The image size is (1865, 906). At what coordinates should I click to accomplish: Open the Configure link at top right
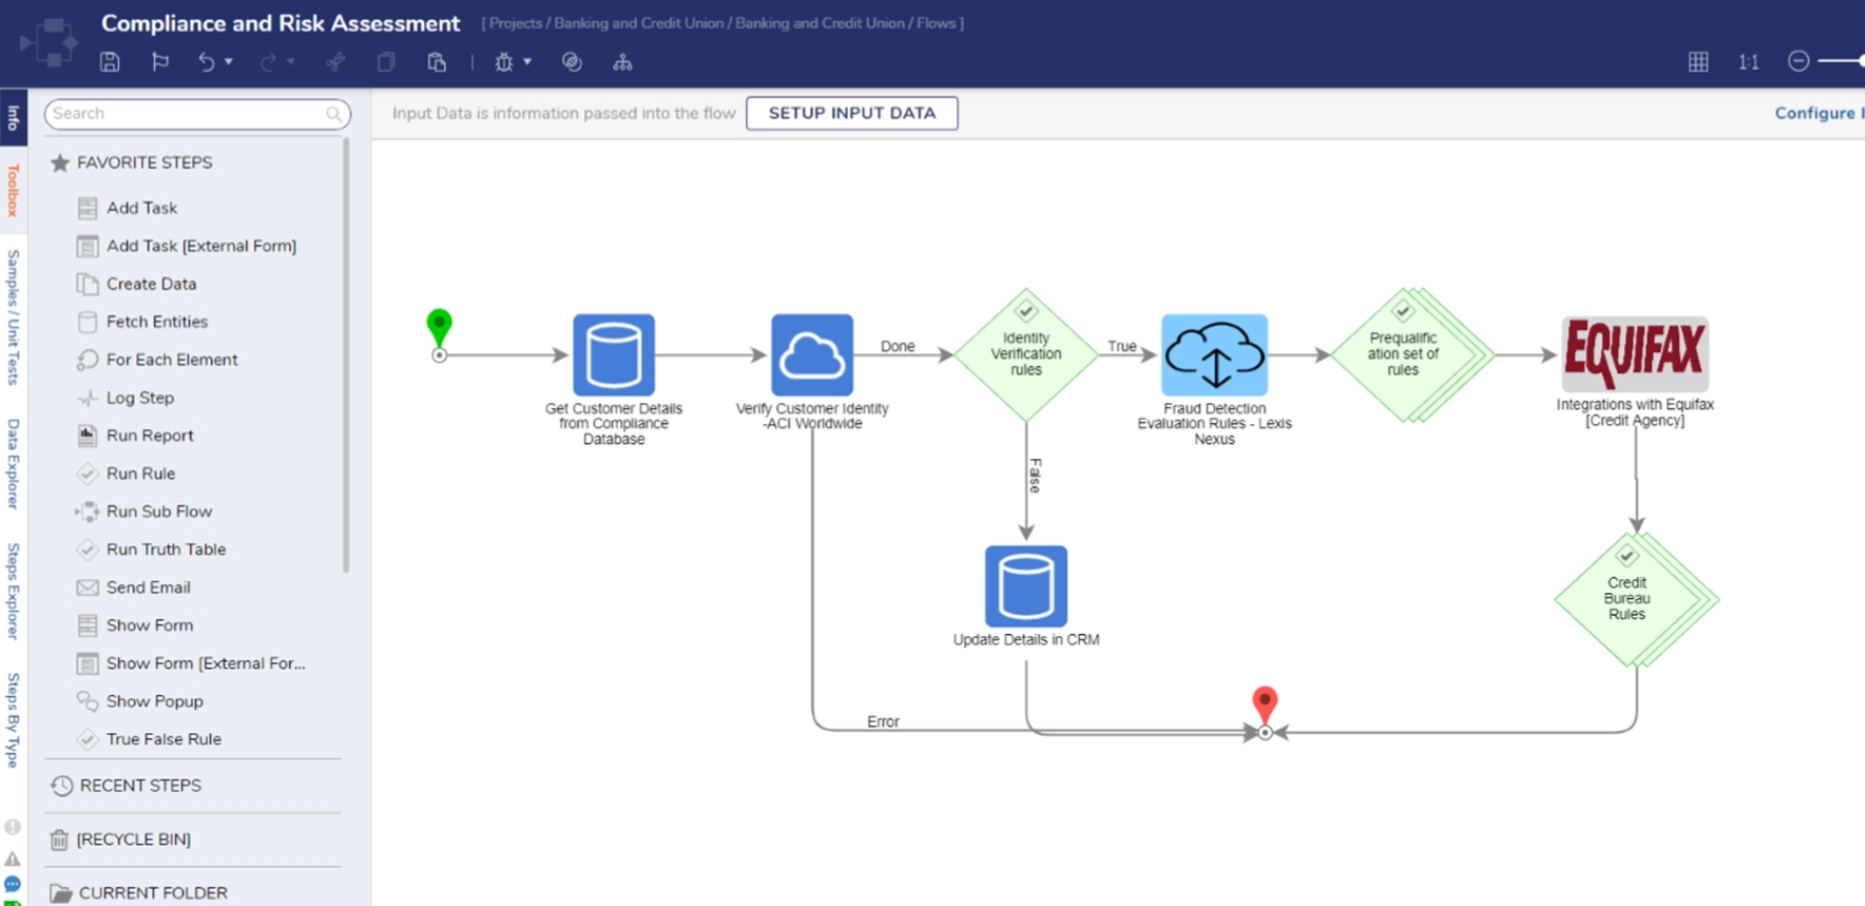1817,113
